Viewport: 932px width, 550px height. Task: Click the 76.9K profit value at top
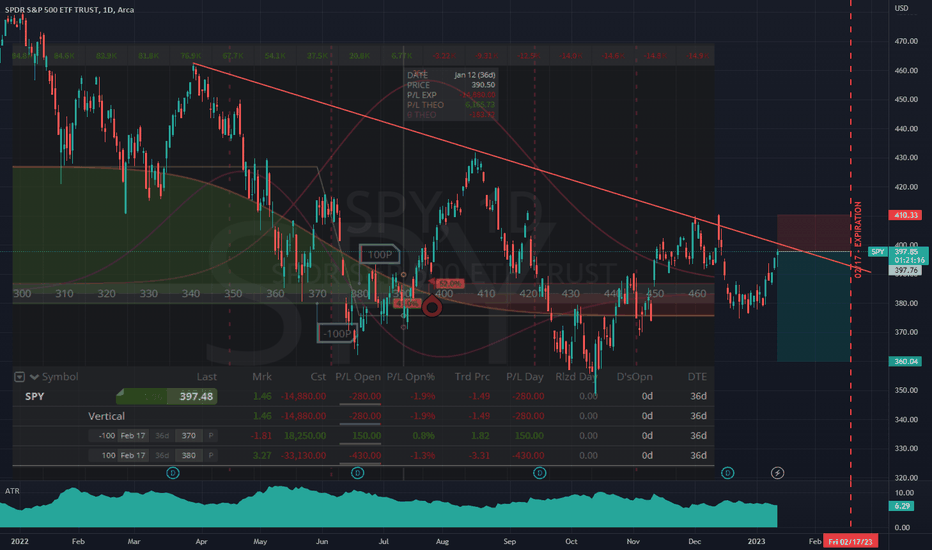(x=191, y=56)
